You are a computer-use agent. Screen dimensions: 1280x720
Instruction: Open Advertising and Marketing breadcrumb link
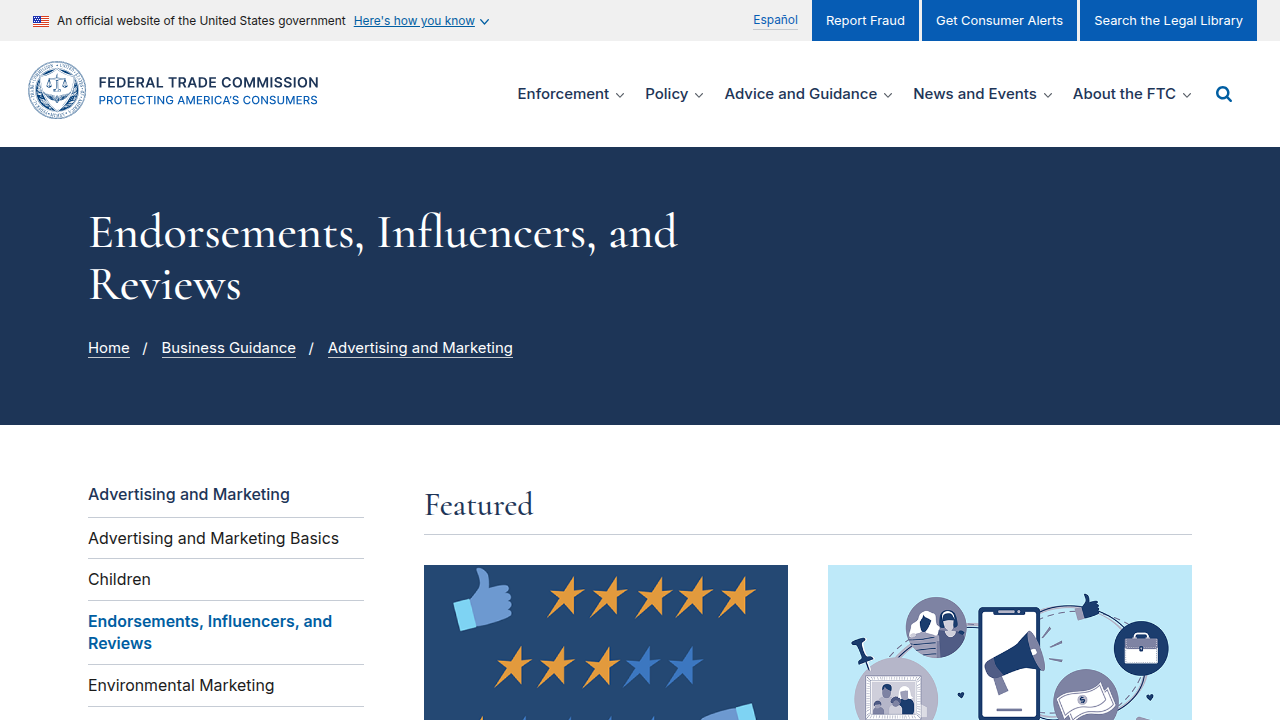point(420,348)
